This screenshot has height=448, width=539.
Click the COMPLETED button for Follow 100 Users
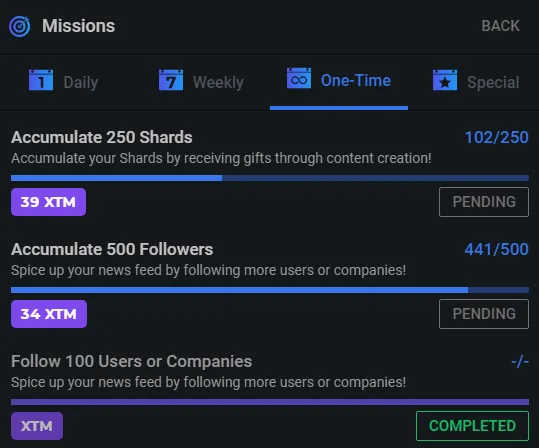point(472,426)
